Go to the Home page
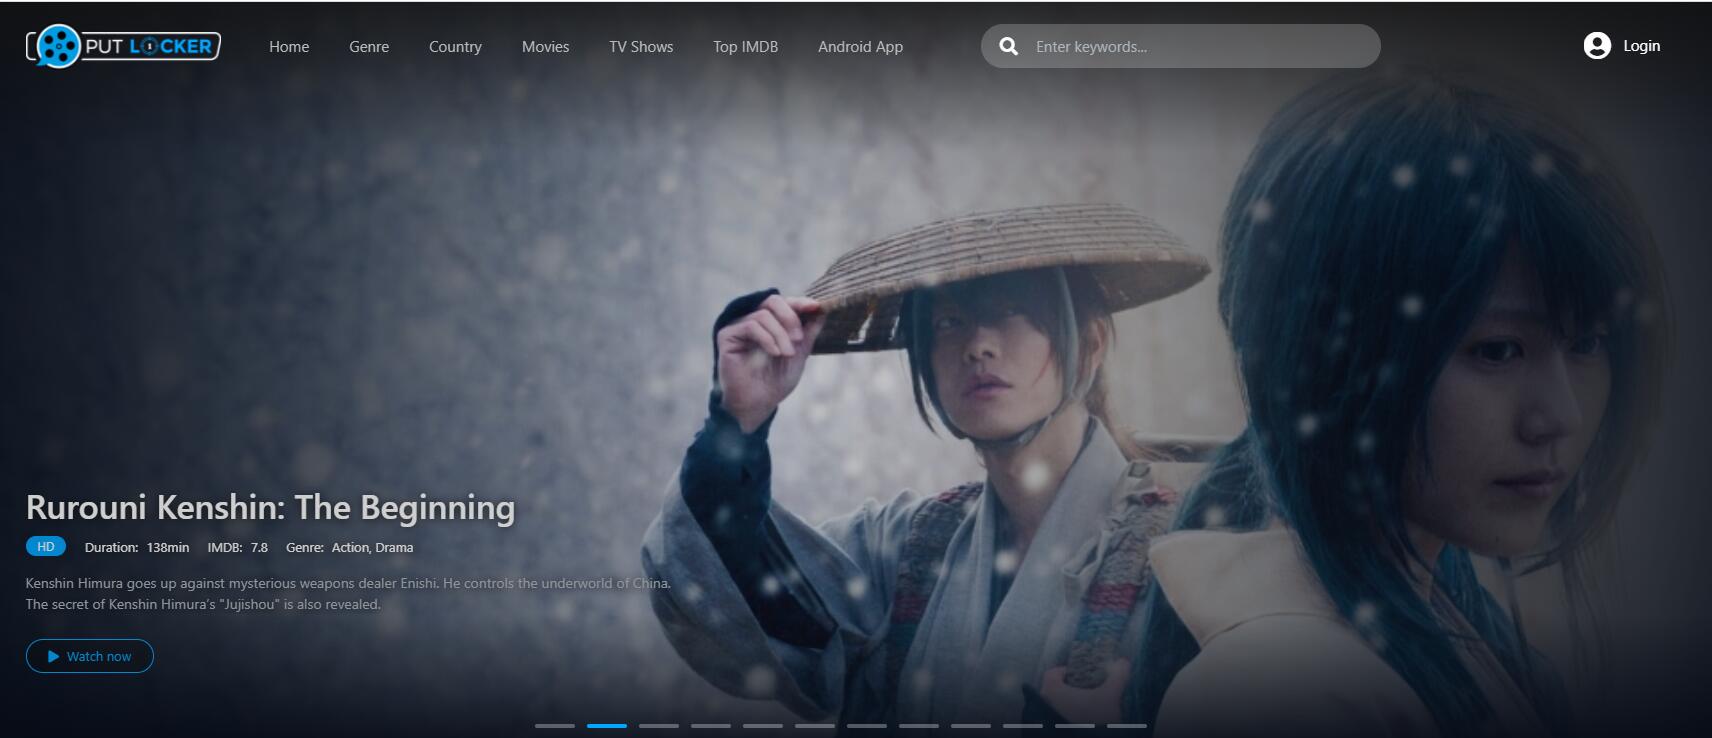The height and width of the screenshot is (738, 1712). tap(289, 47)
